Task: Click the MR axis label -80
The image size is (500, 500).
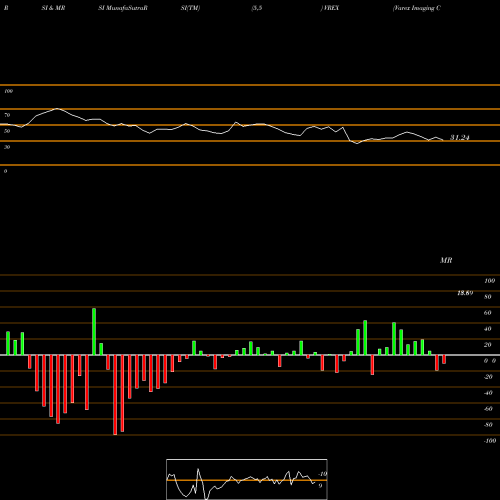Action: (488, 425)
